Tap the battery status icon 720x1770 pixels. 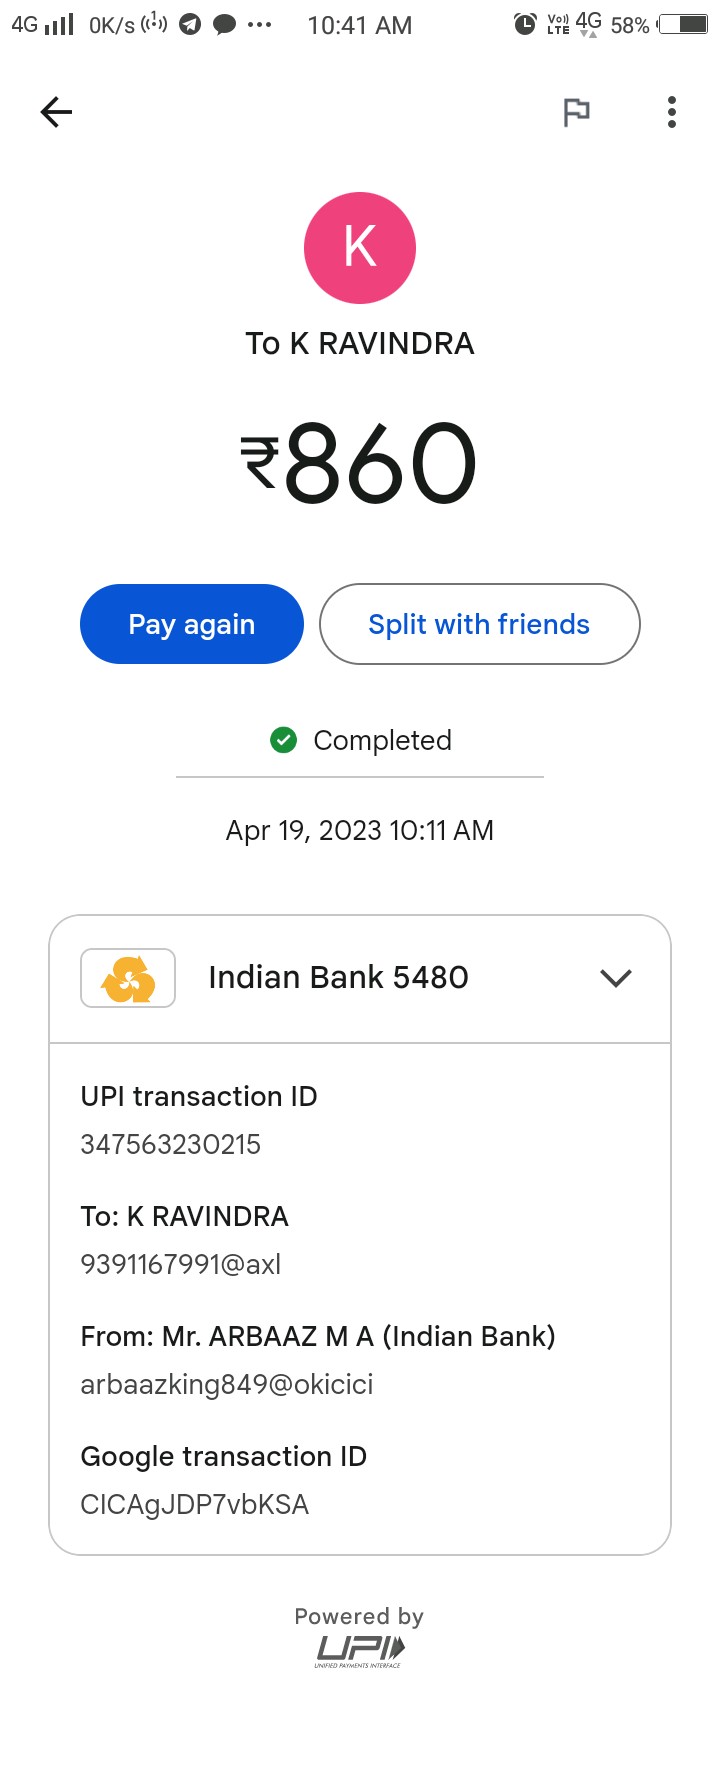point(683,24)
